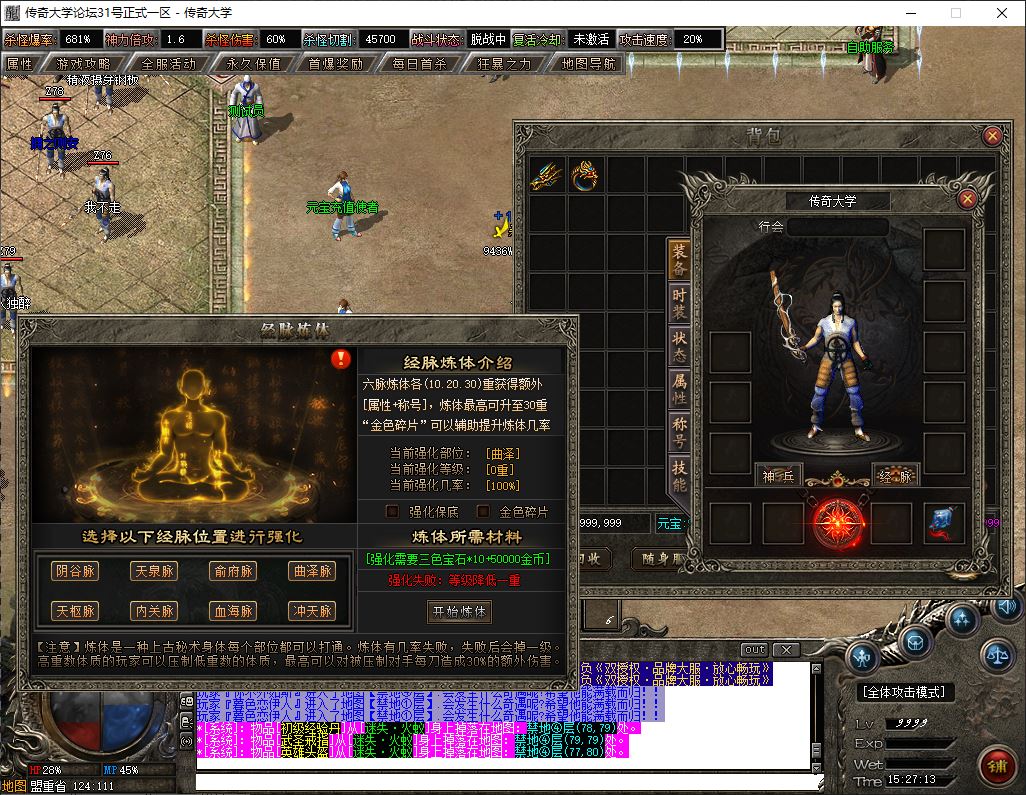Select the 阴谷脉 meridian button
The height and width of the screenshot is (795, 1026).
[x=75, y=571]
